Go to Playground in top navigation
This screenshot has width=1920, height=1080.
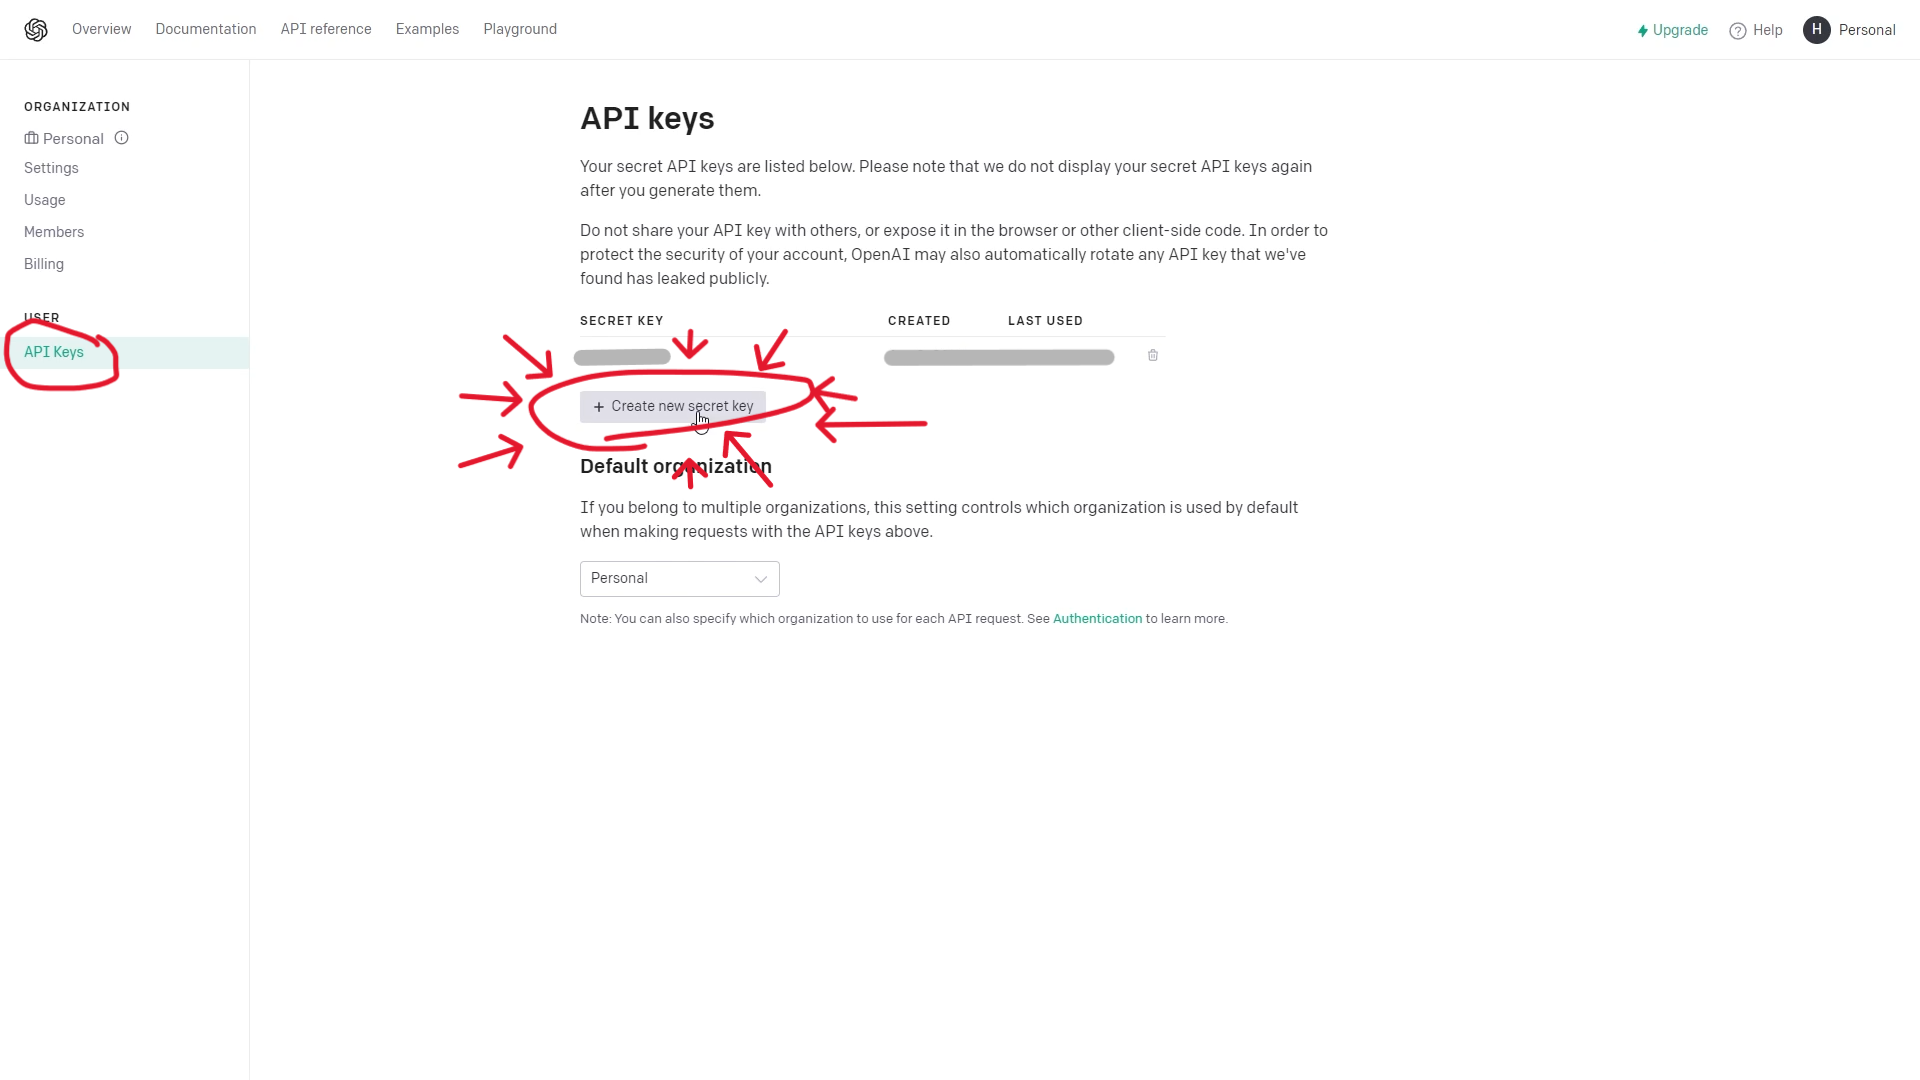520,29
